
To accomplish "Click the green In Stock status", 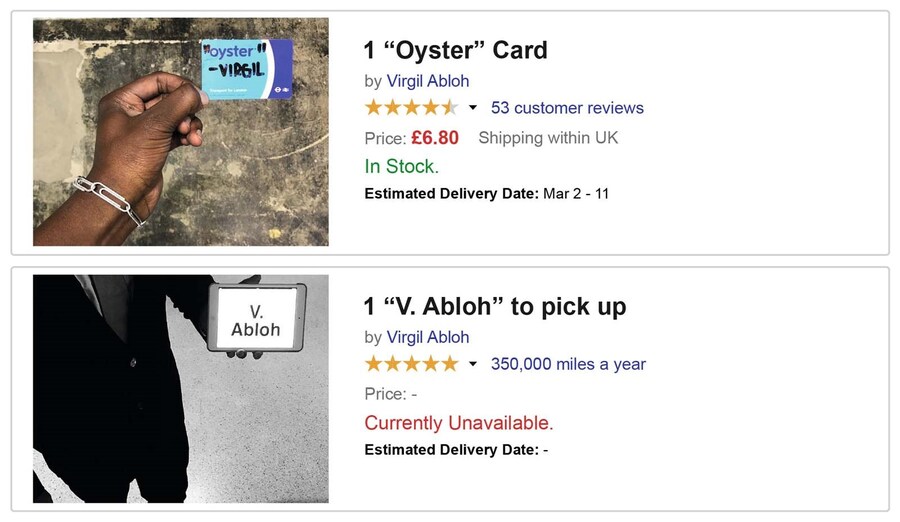I will tap(401, 166).
